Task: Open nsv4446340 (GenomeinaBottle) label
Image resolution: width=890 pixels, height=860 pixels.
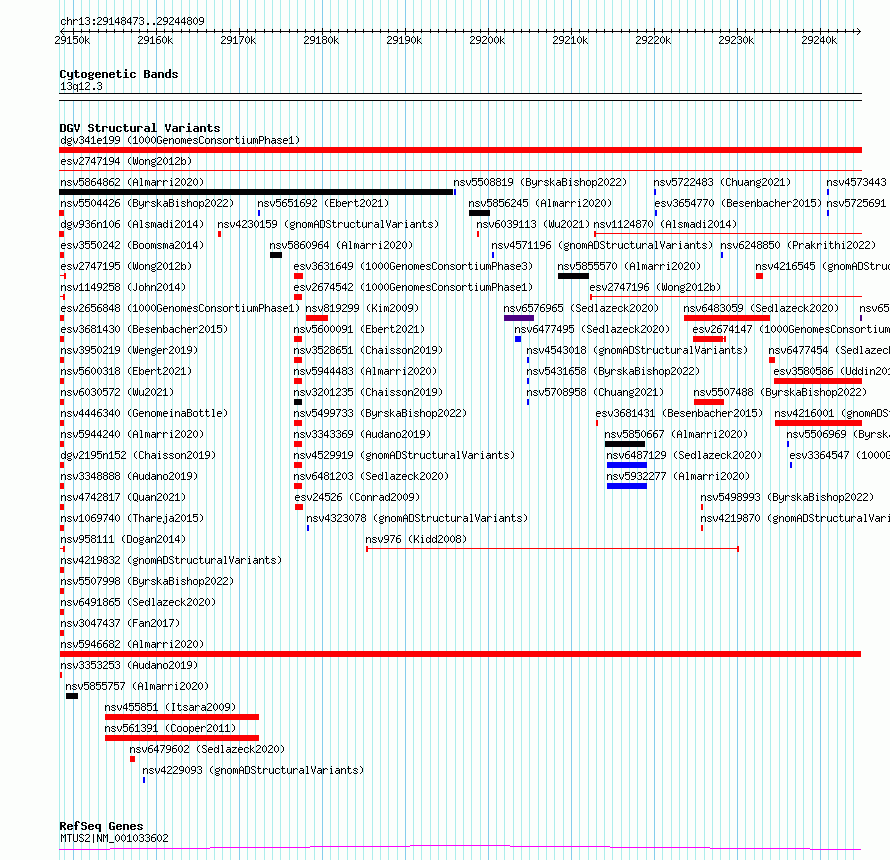Action: [144, 413]
